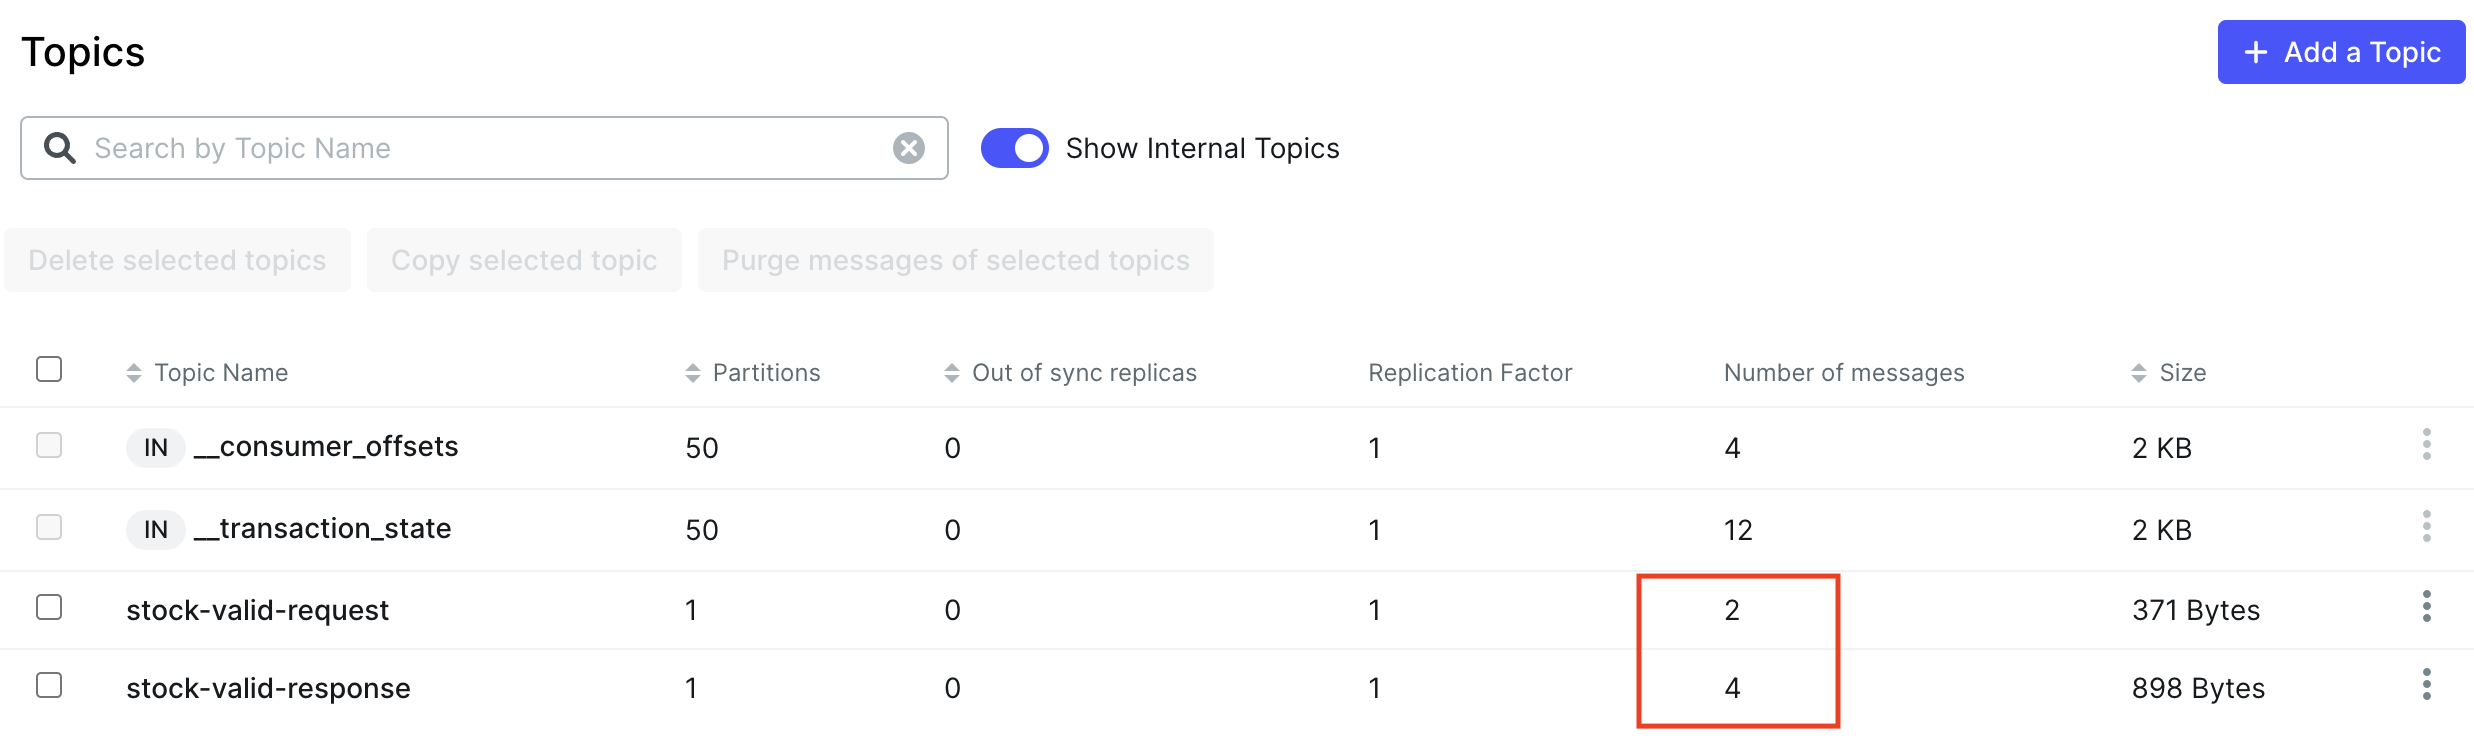Click the Show Internal Topics label
The width and height of the screenshot is (2474, 736).
click(x=1202, y=148)
